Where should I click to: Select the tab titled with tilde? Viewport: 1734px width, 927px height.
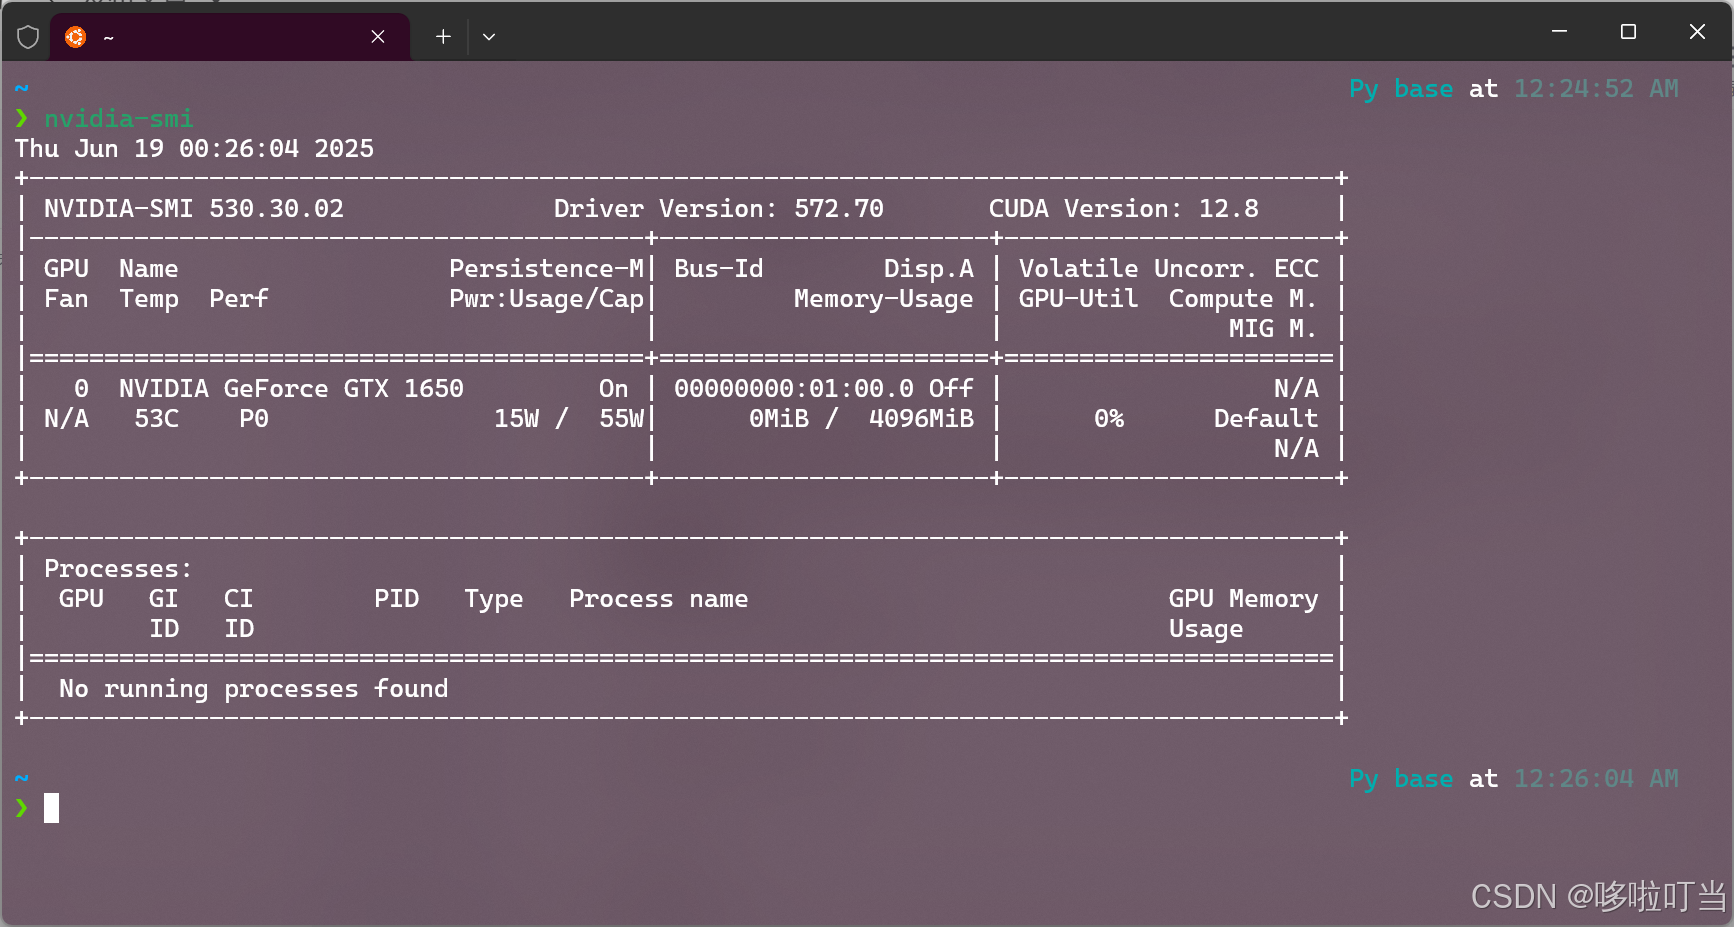tap(200, 37)
